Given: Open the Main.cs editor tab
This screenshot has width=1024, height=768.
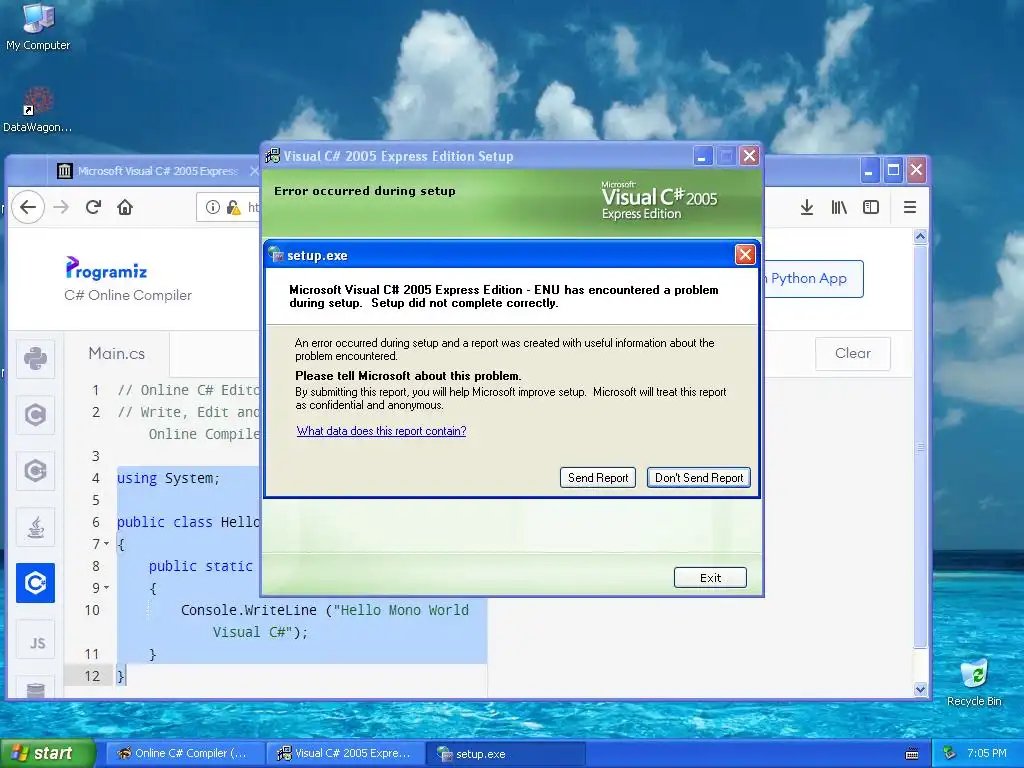Looking at the screenshot, I should click(x=117, y=353).
